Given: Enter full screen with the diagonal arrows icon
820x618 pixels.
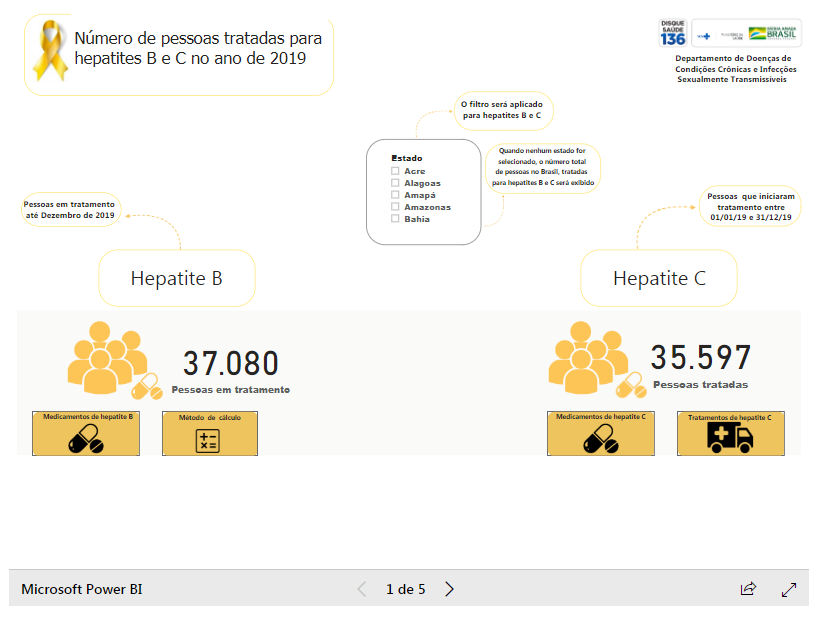Looking at the screenshot, I should point(789,589).
